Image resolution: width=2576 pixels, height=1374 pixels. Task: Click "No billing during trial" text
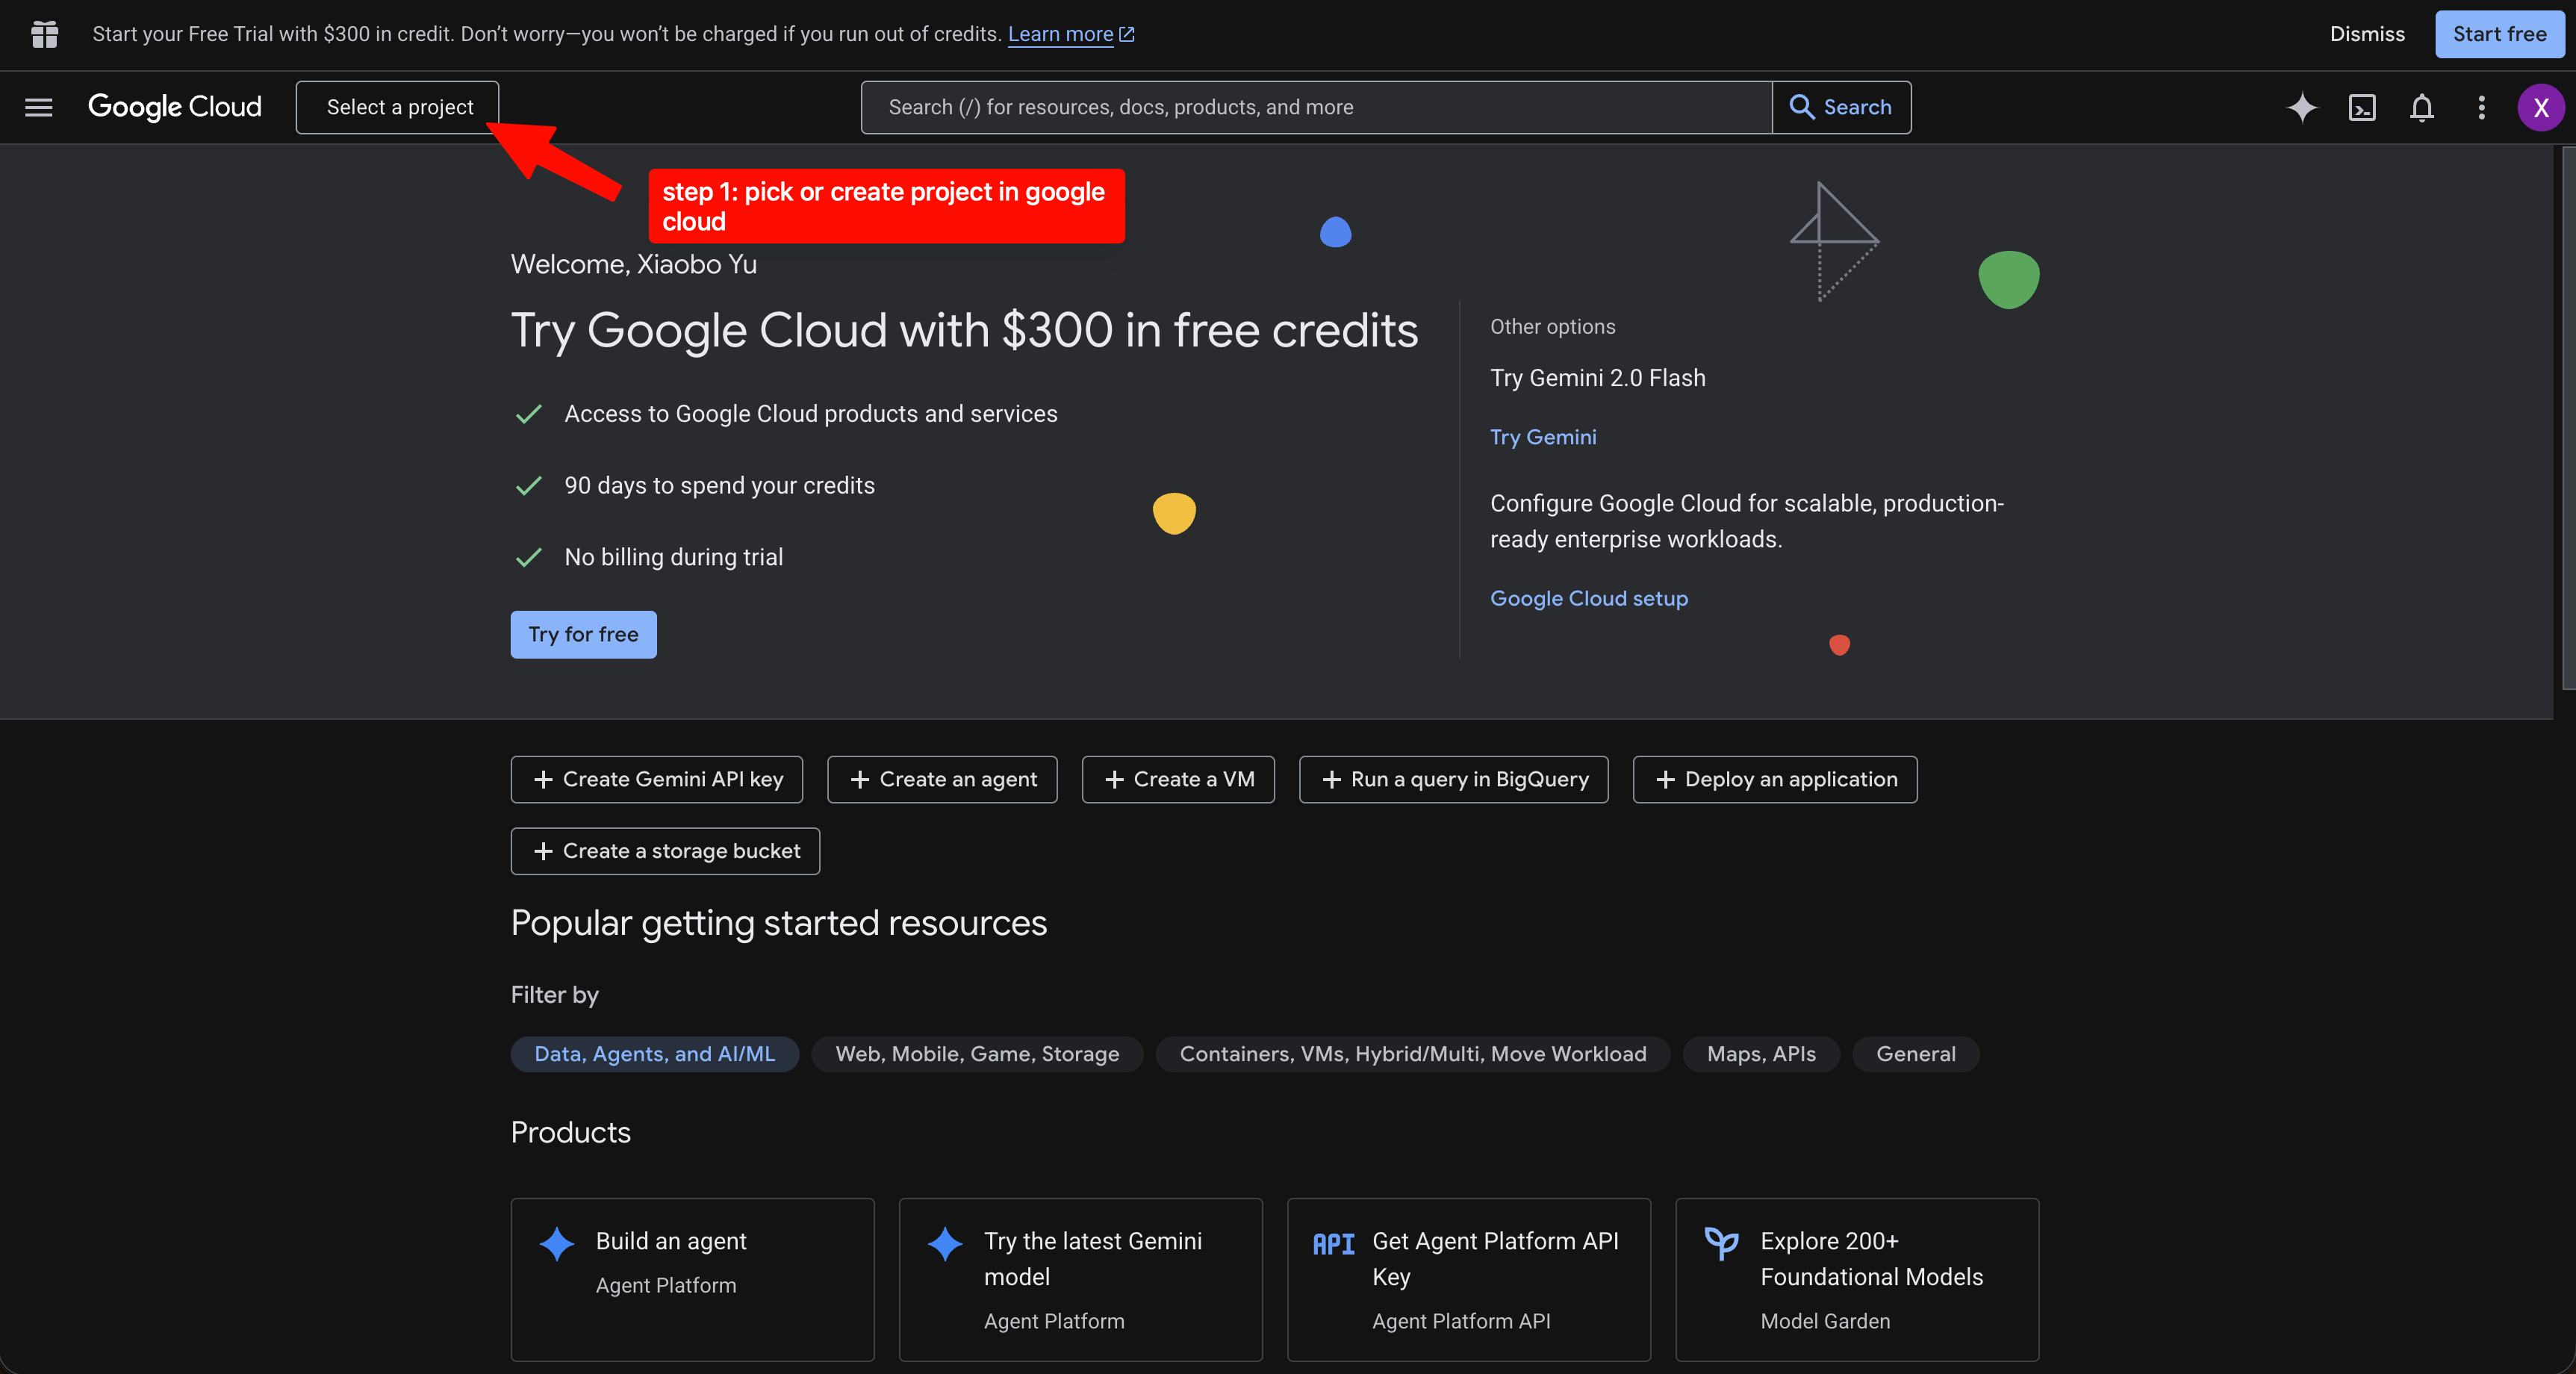click(x=674, y=557)
